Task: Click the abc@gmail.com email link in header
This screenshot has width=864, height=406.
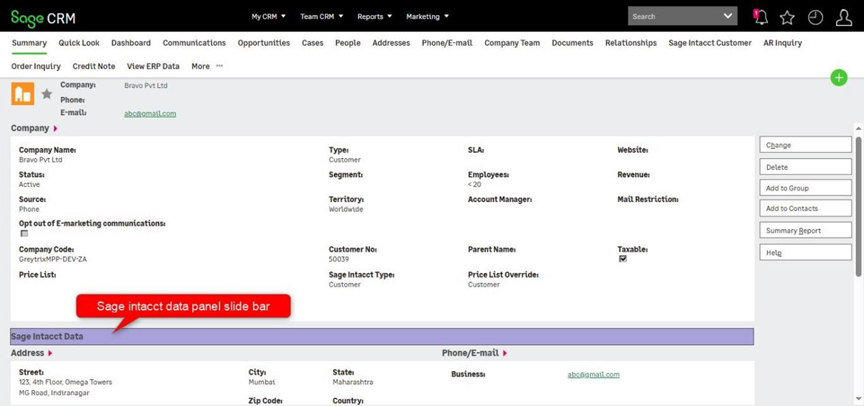Action: coord(150,113)
